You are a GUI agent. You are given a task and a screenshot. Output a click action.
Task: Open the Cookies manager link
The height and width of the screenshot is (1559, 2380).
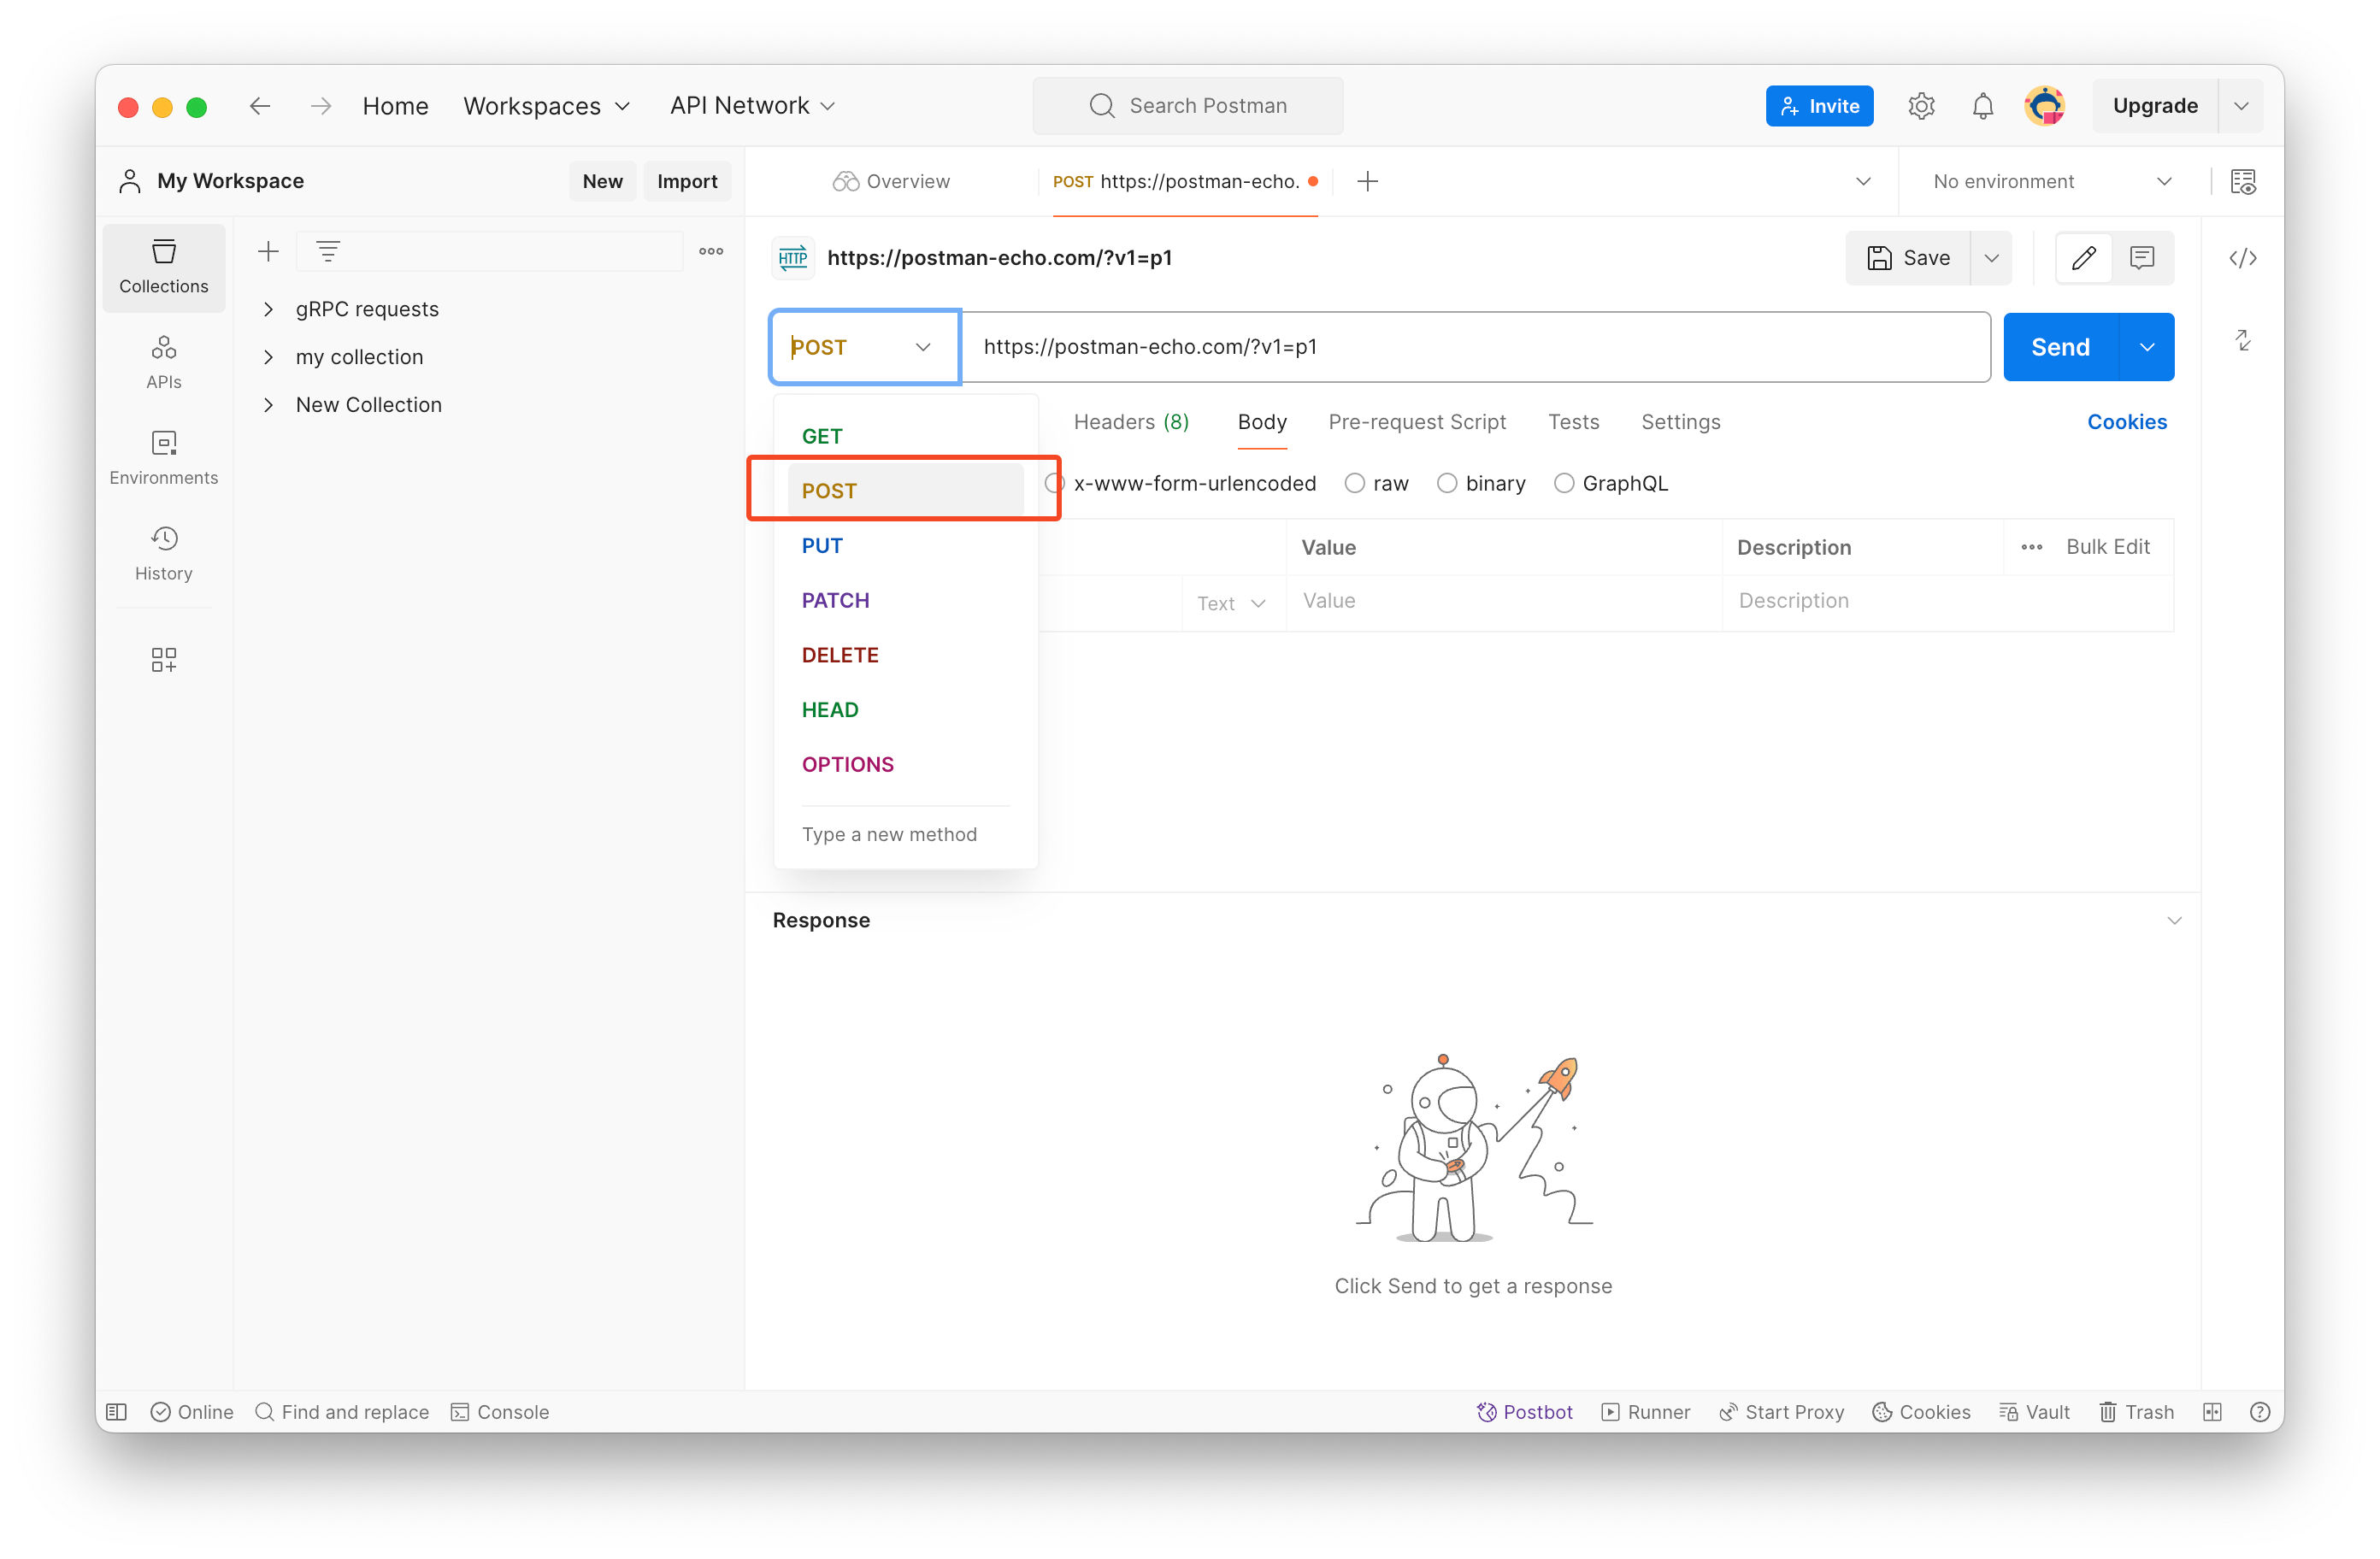pyautogui.click(x=2127, y=421)
